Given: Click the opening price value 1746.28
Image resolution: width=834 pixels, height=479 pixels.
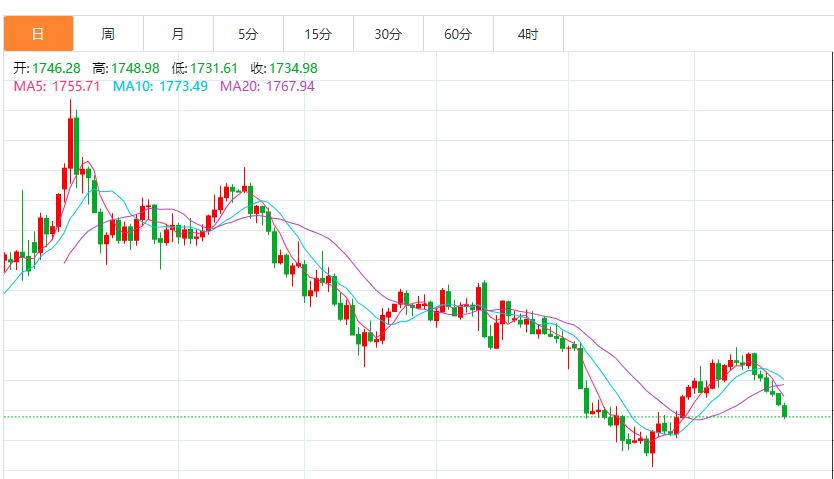Looking at the screenshot, I should click(58, 68).
